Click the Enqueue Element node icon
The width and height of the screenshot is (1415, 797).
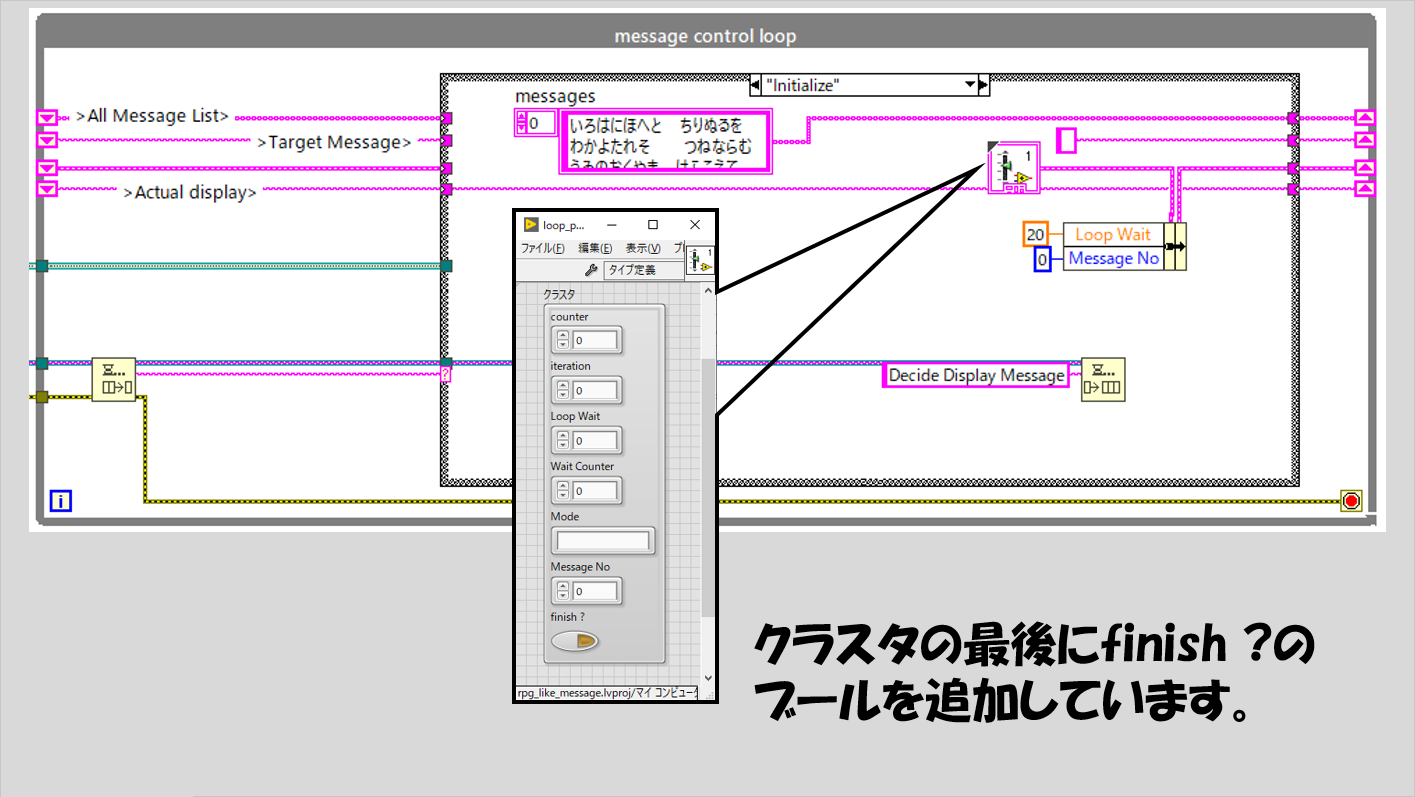coord(1102,379)
